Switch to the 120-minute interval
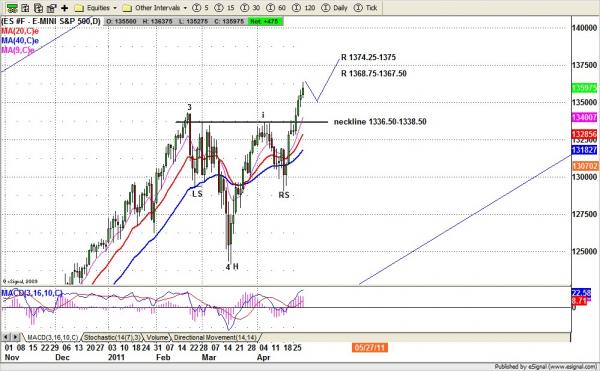The height and width of the screenshot is (371, 600). tap(304, 8)
